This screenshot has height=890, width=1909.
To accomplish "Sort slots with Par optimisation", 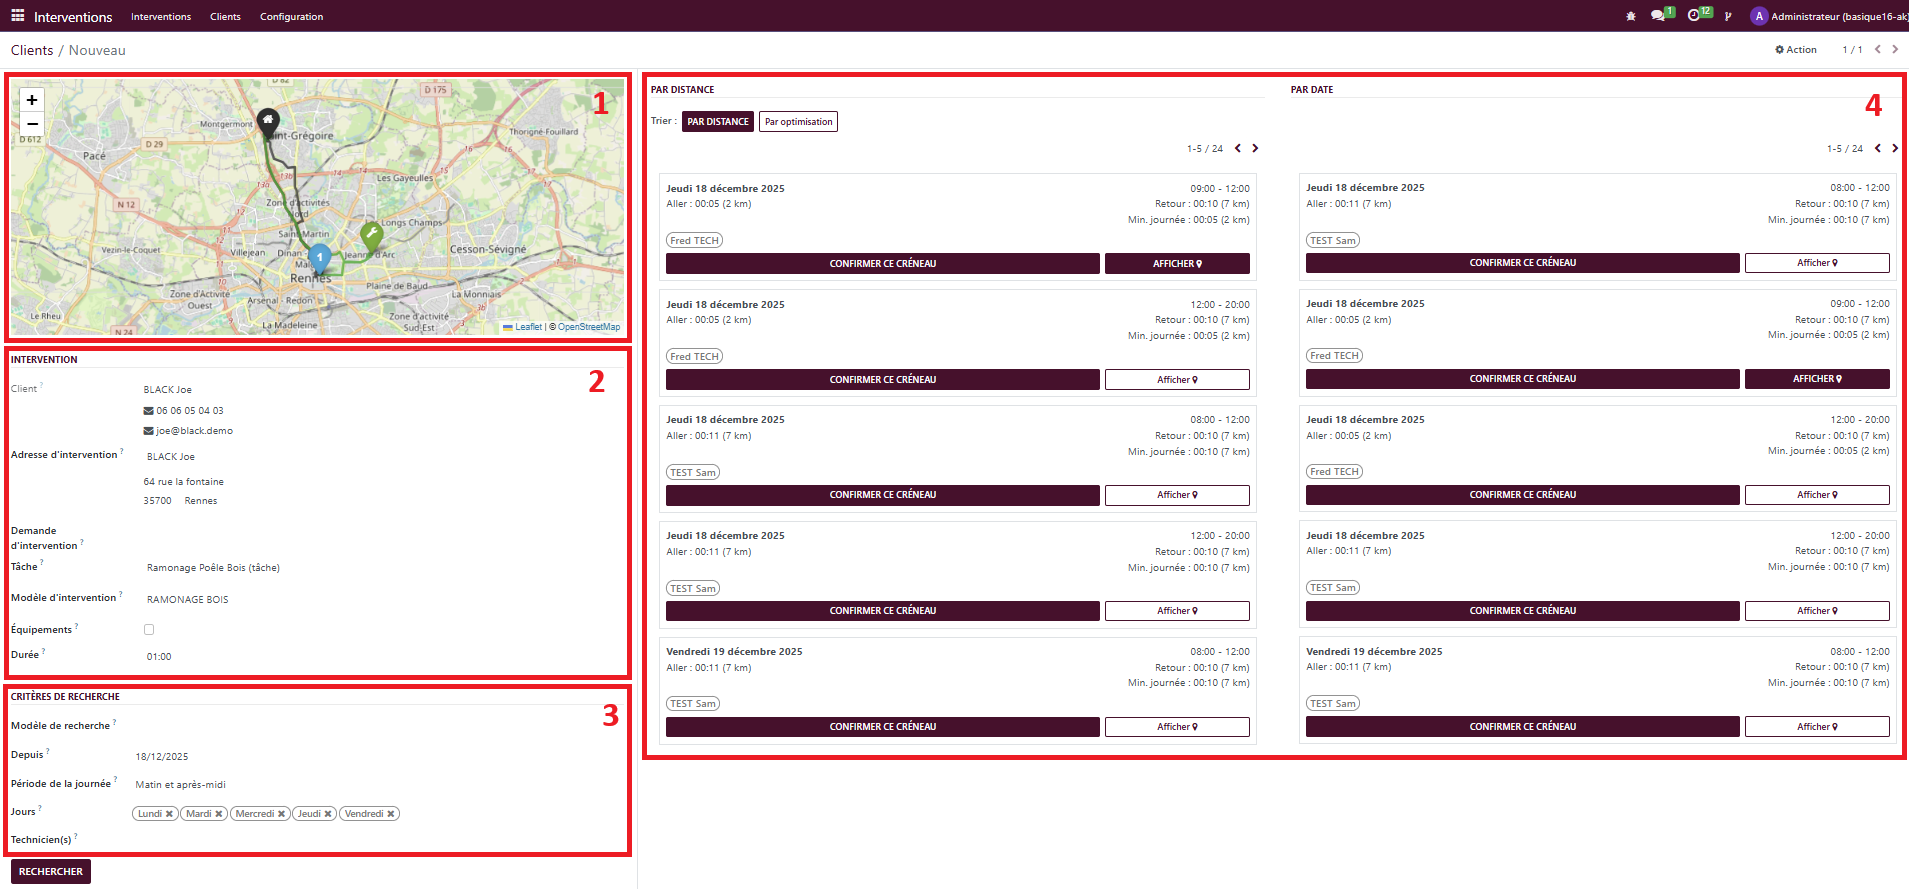I will point(798,122).
